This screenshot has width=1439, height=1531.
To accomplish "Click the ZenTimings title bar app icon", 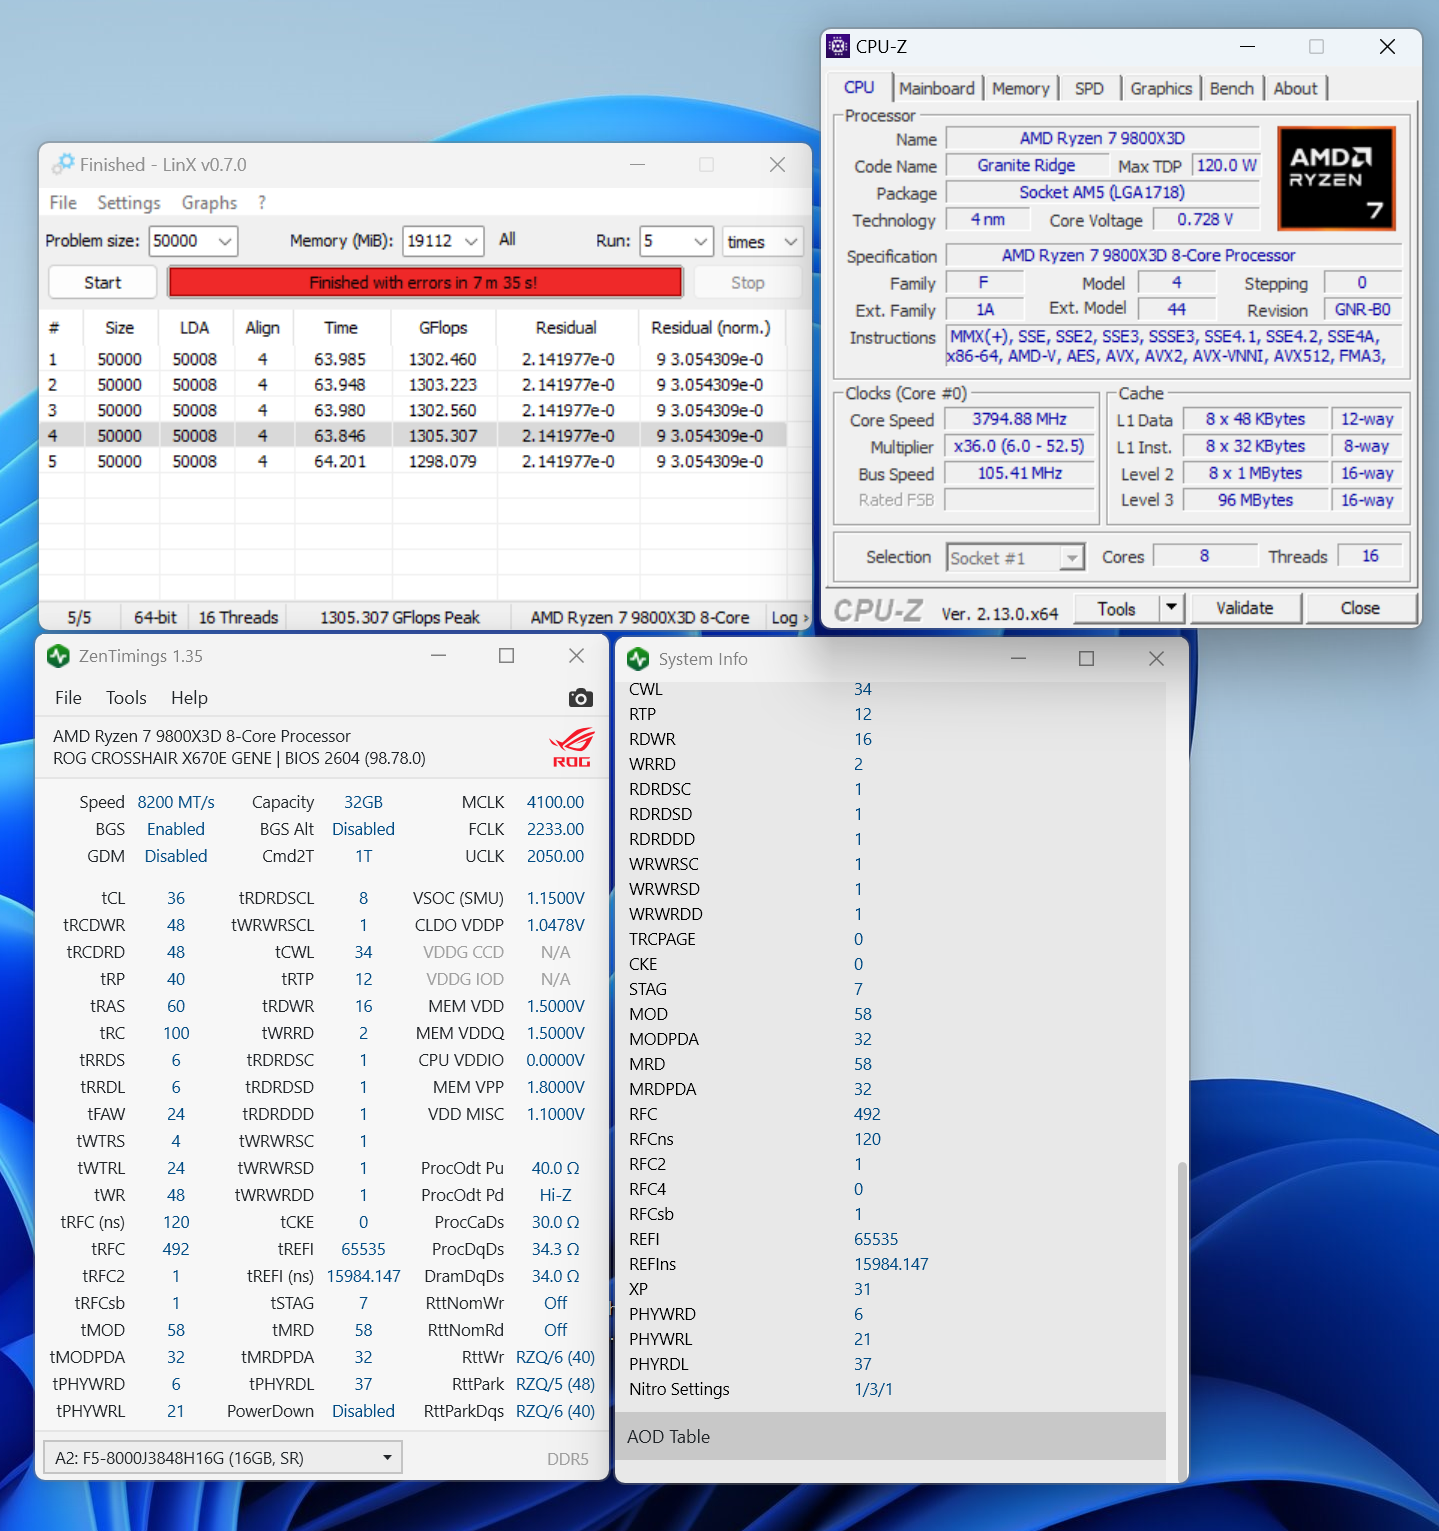I will tap(58, 656).
